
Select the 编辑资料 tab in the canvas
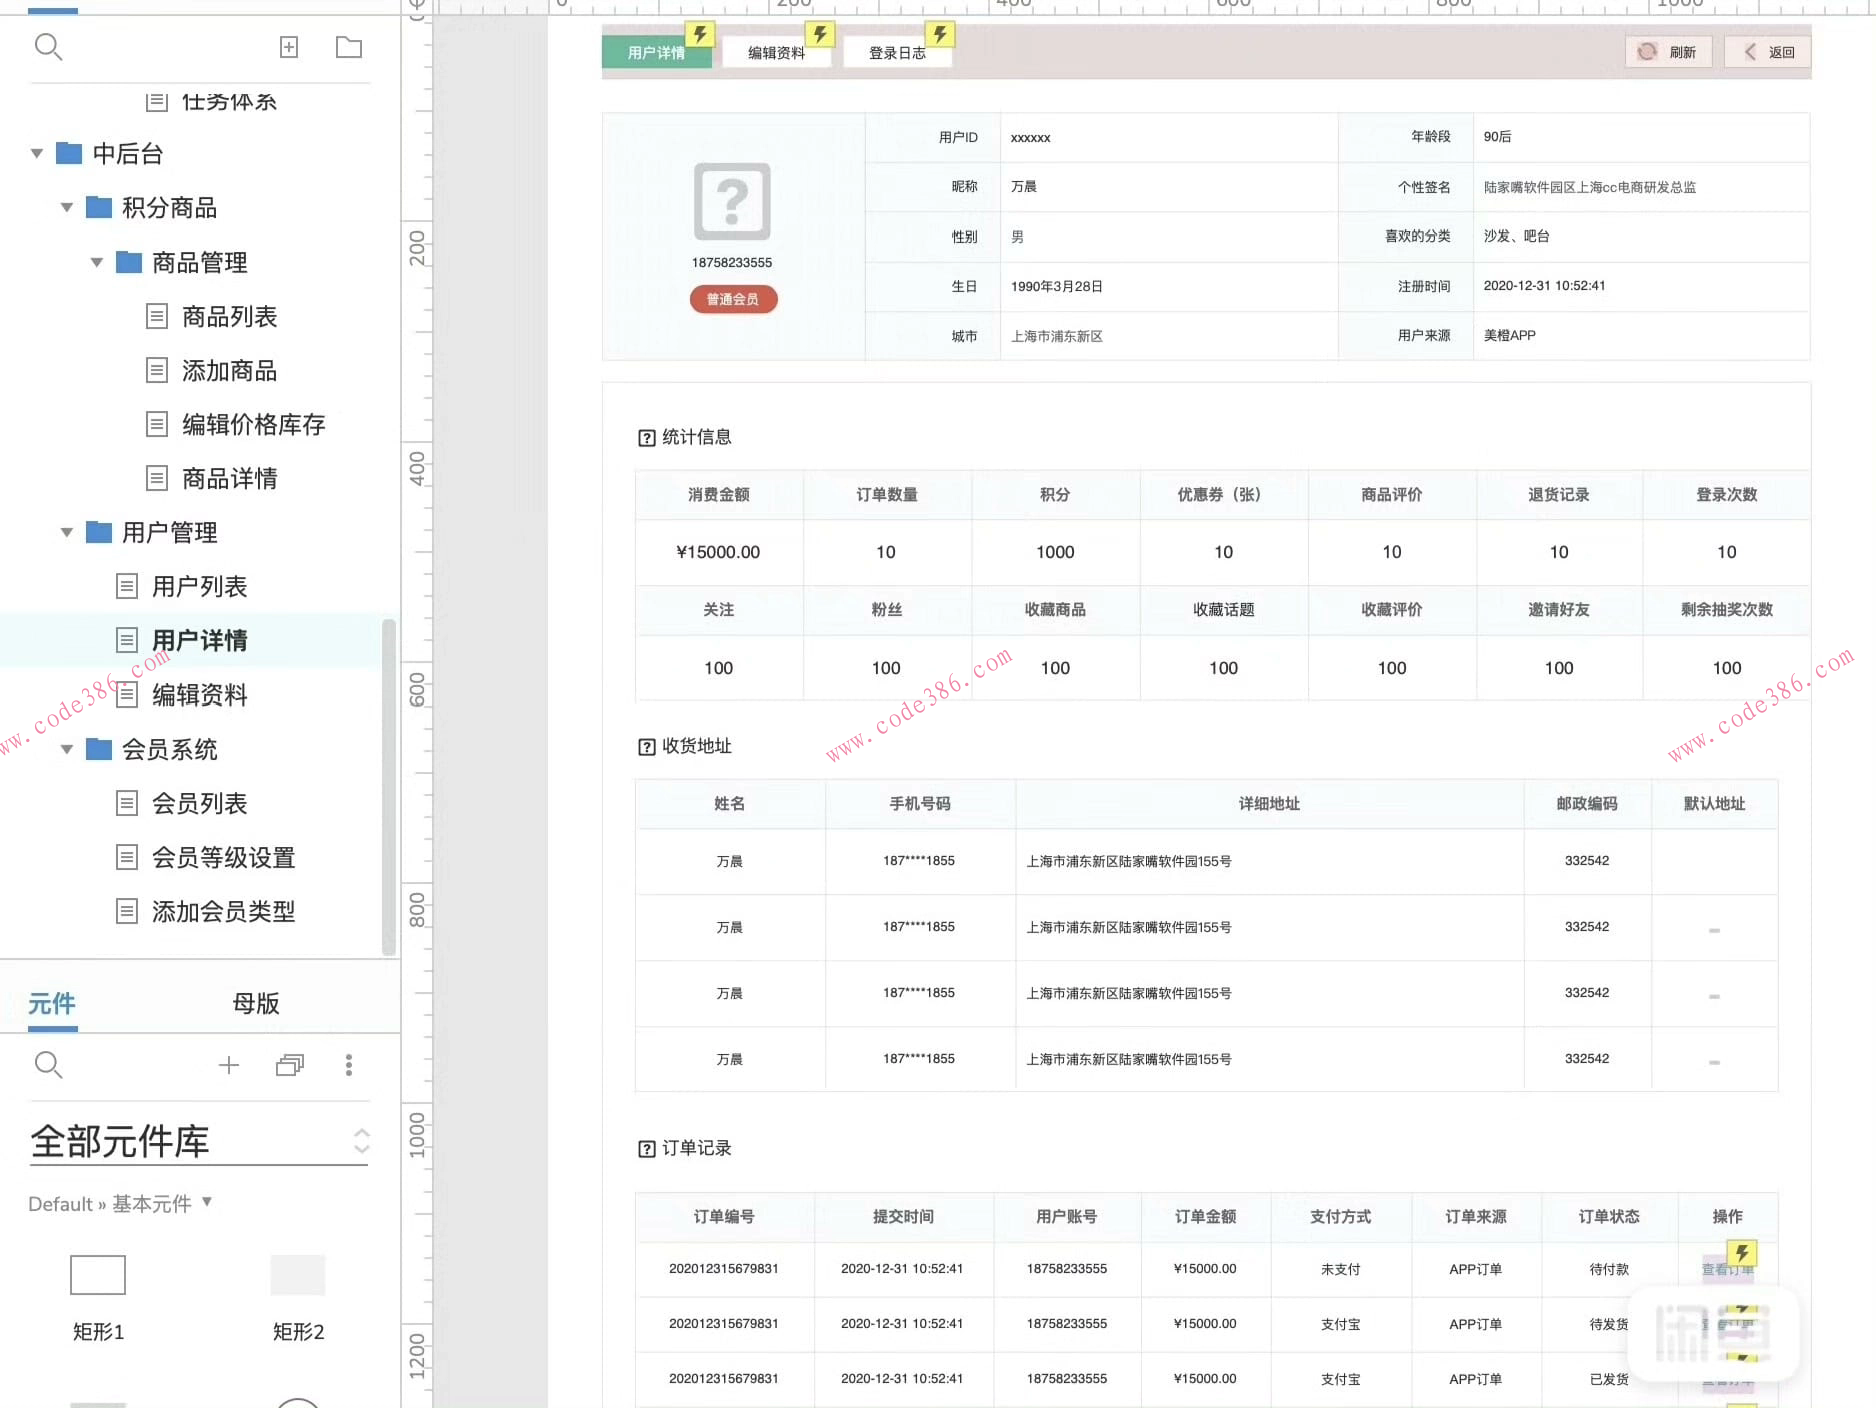click(x=776, y=53)
